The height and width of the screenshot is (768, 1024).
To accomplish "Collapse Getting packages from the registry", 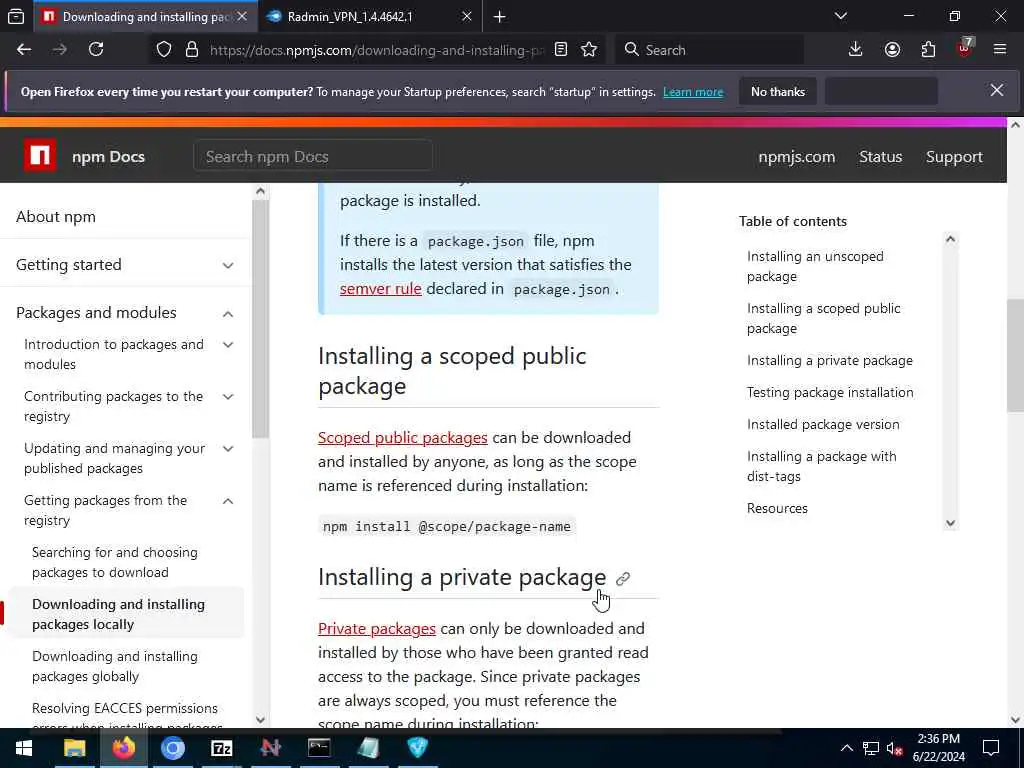I will [x=228, y=501].
